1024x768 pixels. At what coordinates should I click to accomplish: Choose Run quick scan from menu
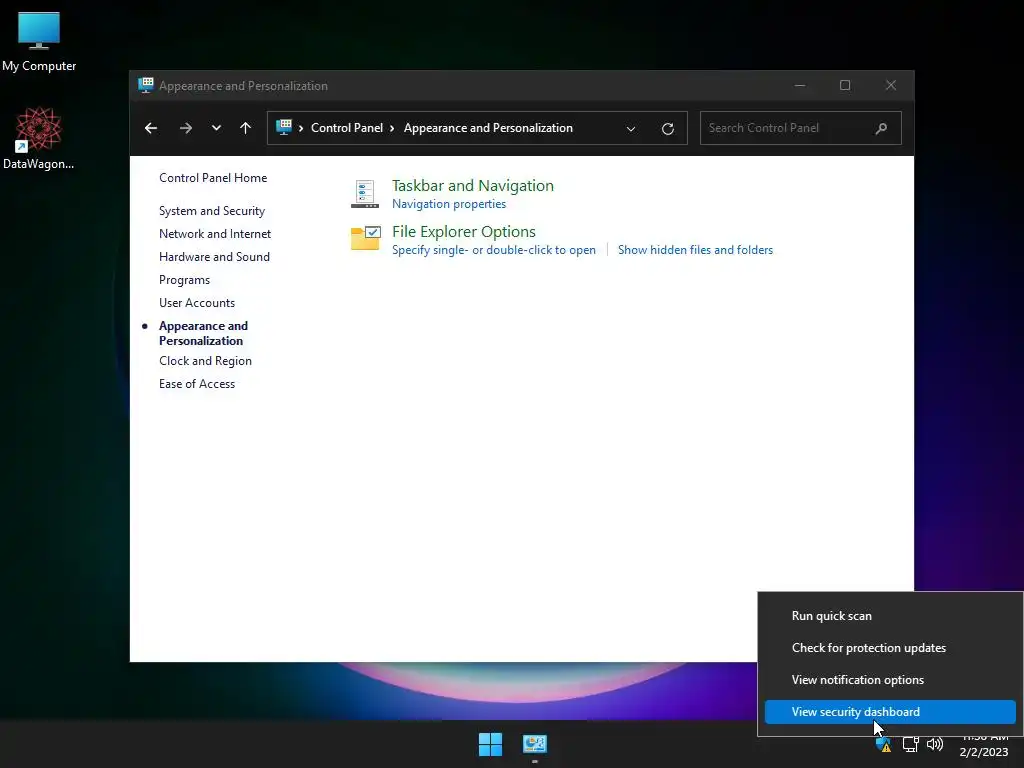tap(890, 616)
